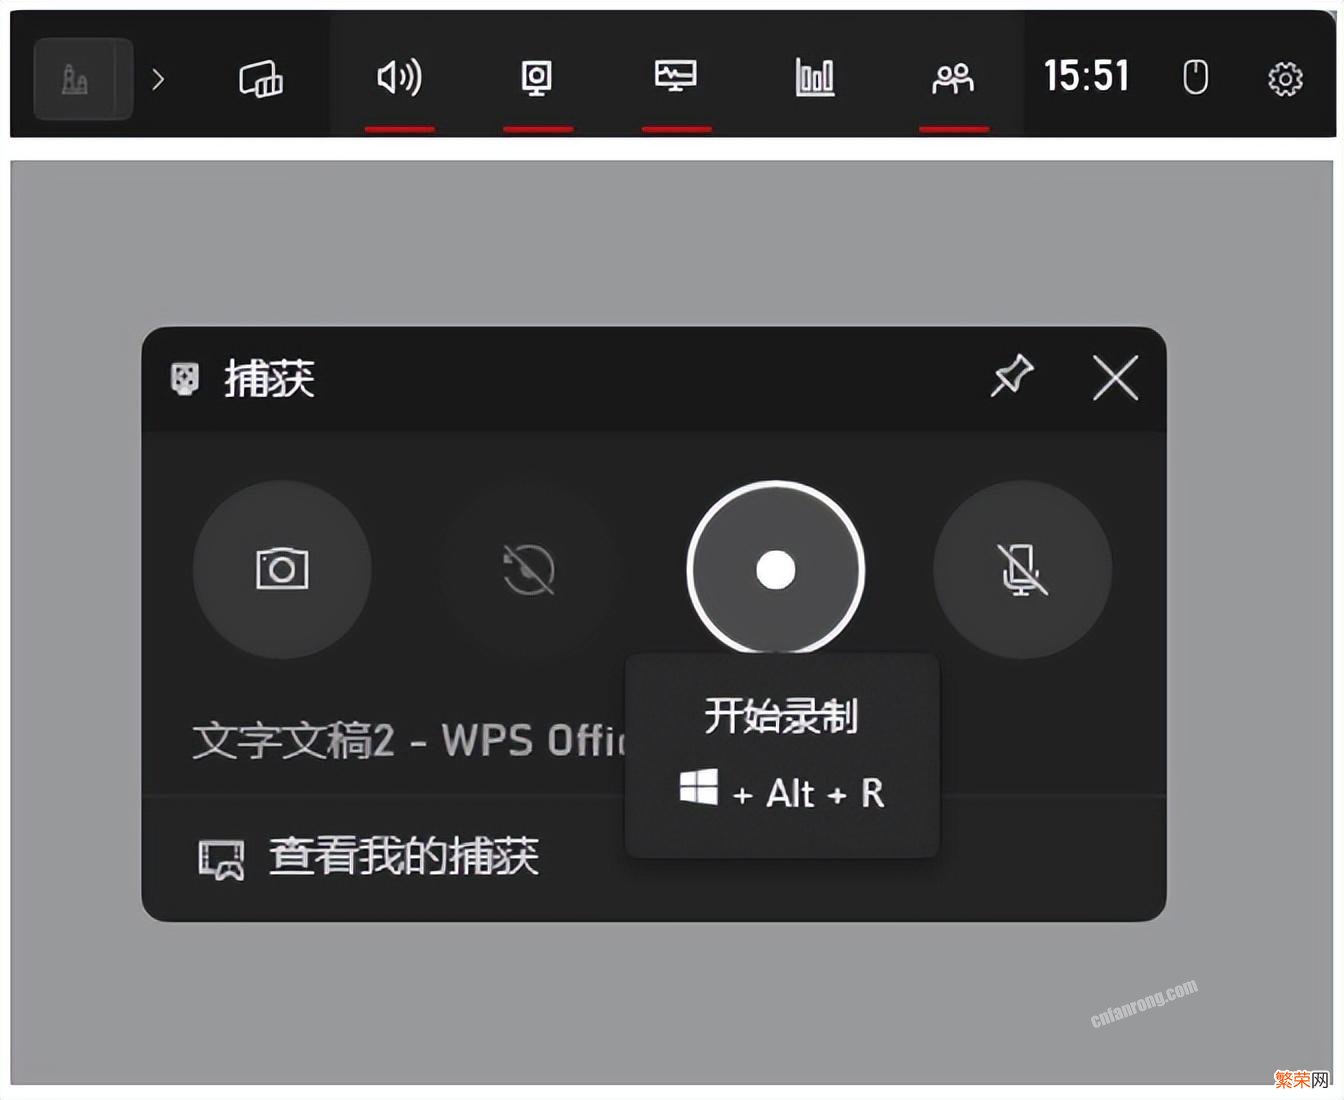Toggle mouse click-through icon
This screenshot has width=1344, height=1100.
coord(1195,77)
